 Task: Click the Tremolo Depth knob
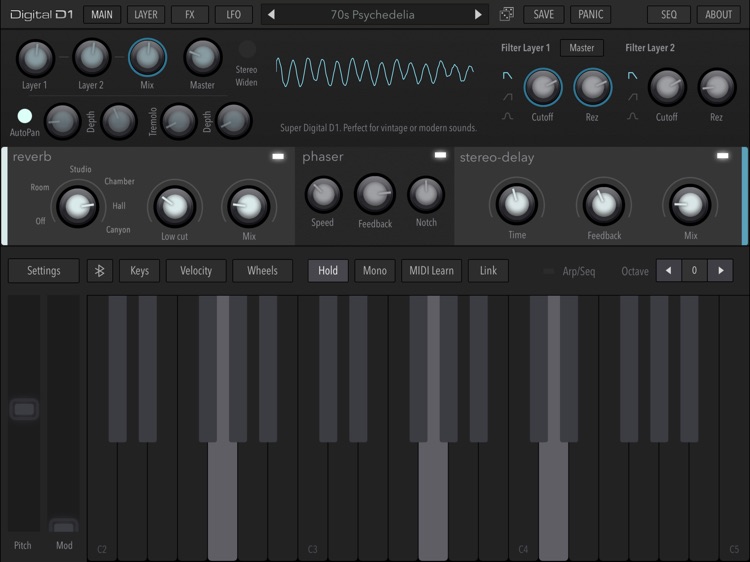coord(234,121)
